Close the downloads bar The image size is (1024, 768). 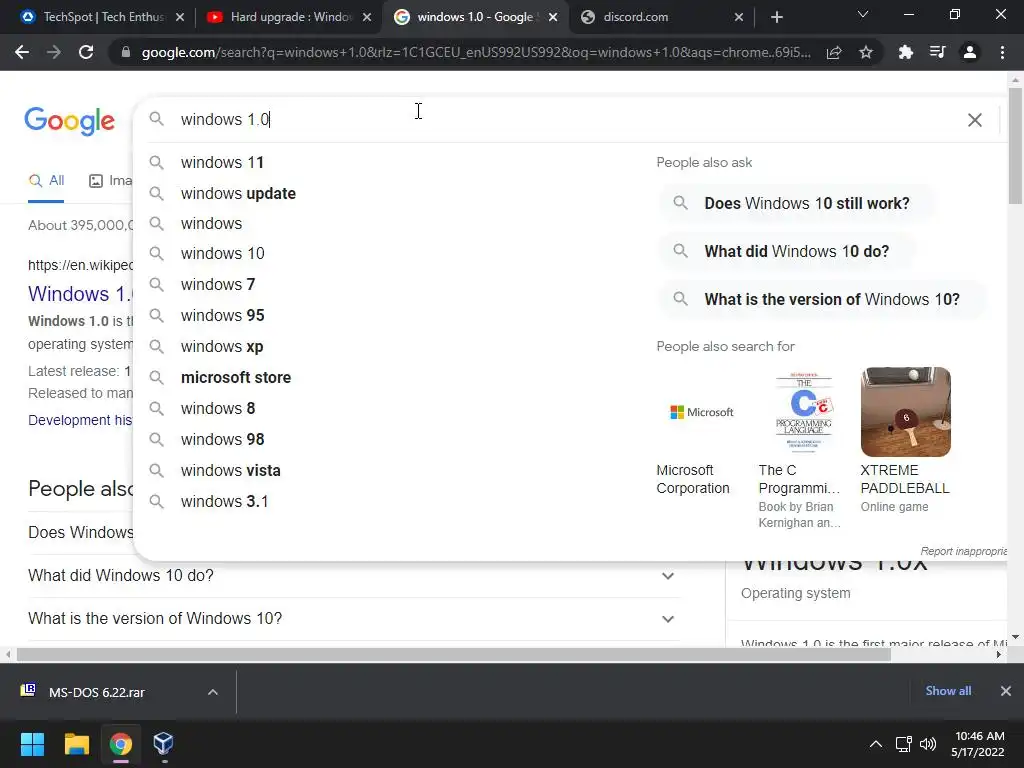[1006, 691]
